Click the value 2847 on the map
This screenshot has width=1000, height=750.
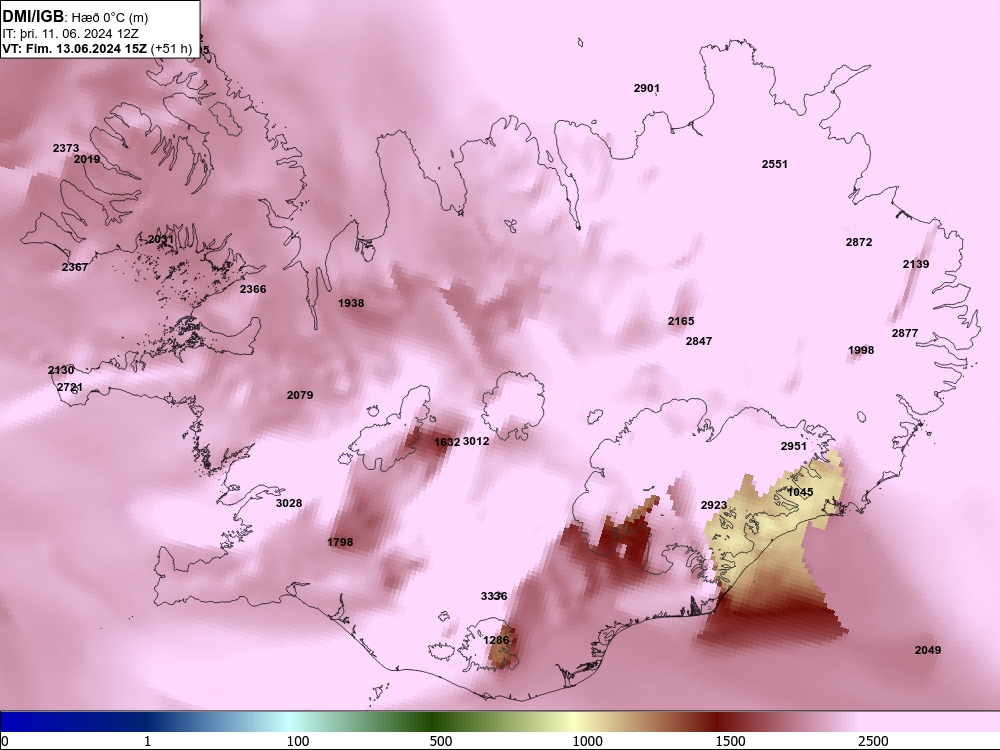coord(698,341)
